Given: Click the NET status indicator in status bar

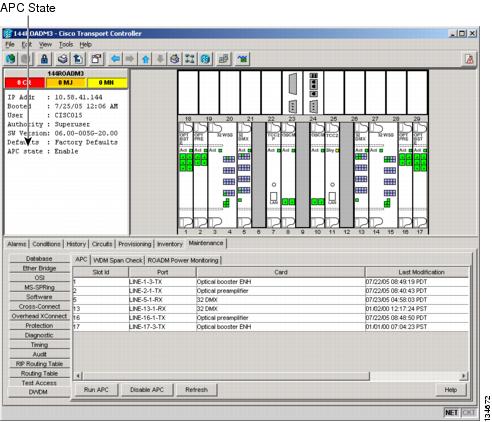Looking at the screenshot, I should pos(451,413).
